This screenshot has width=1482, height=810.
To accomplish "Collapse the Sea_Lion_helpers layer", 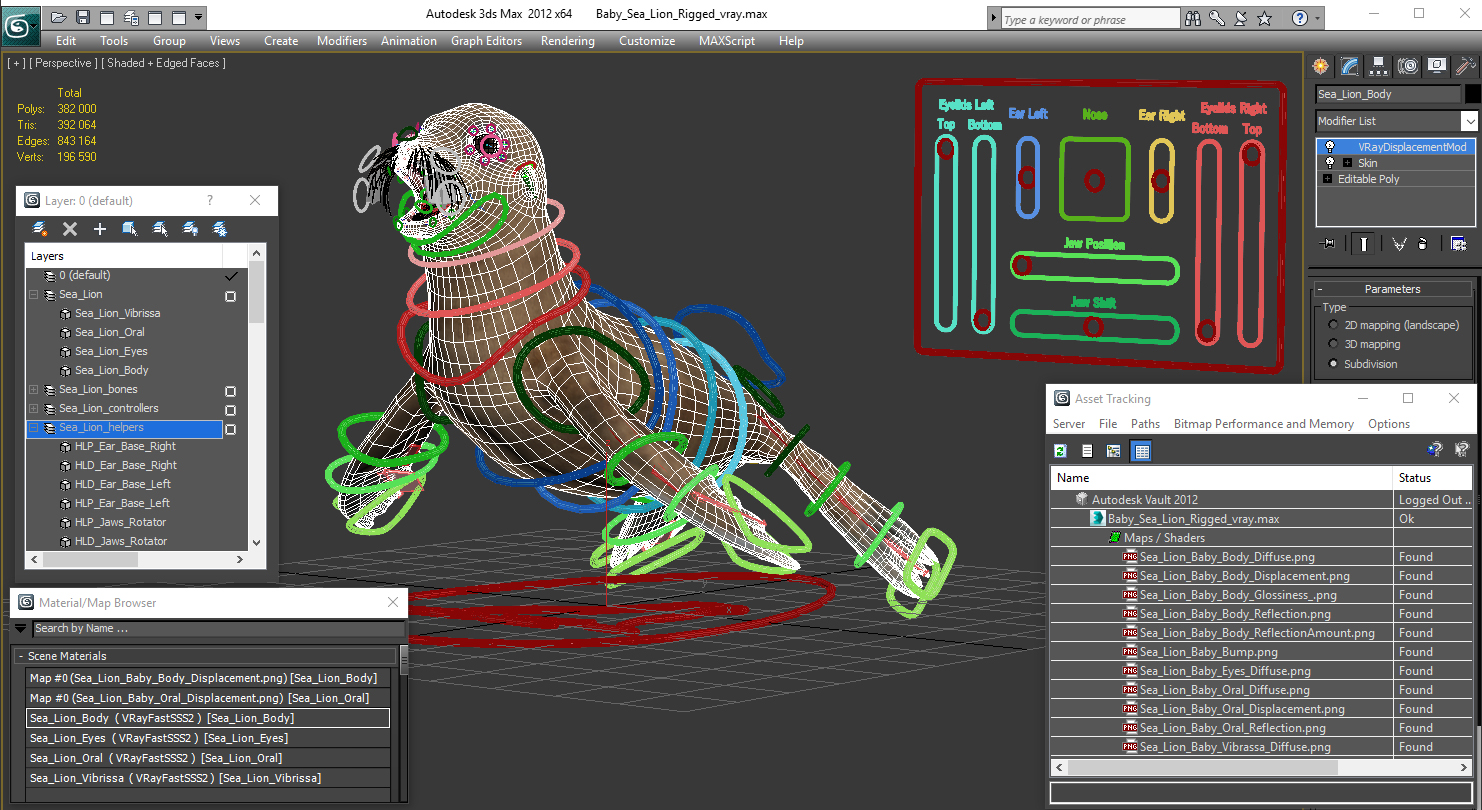I will [x=34, y=428].
